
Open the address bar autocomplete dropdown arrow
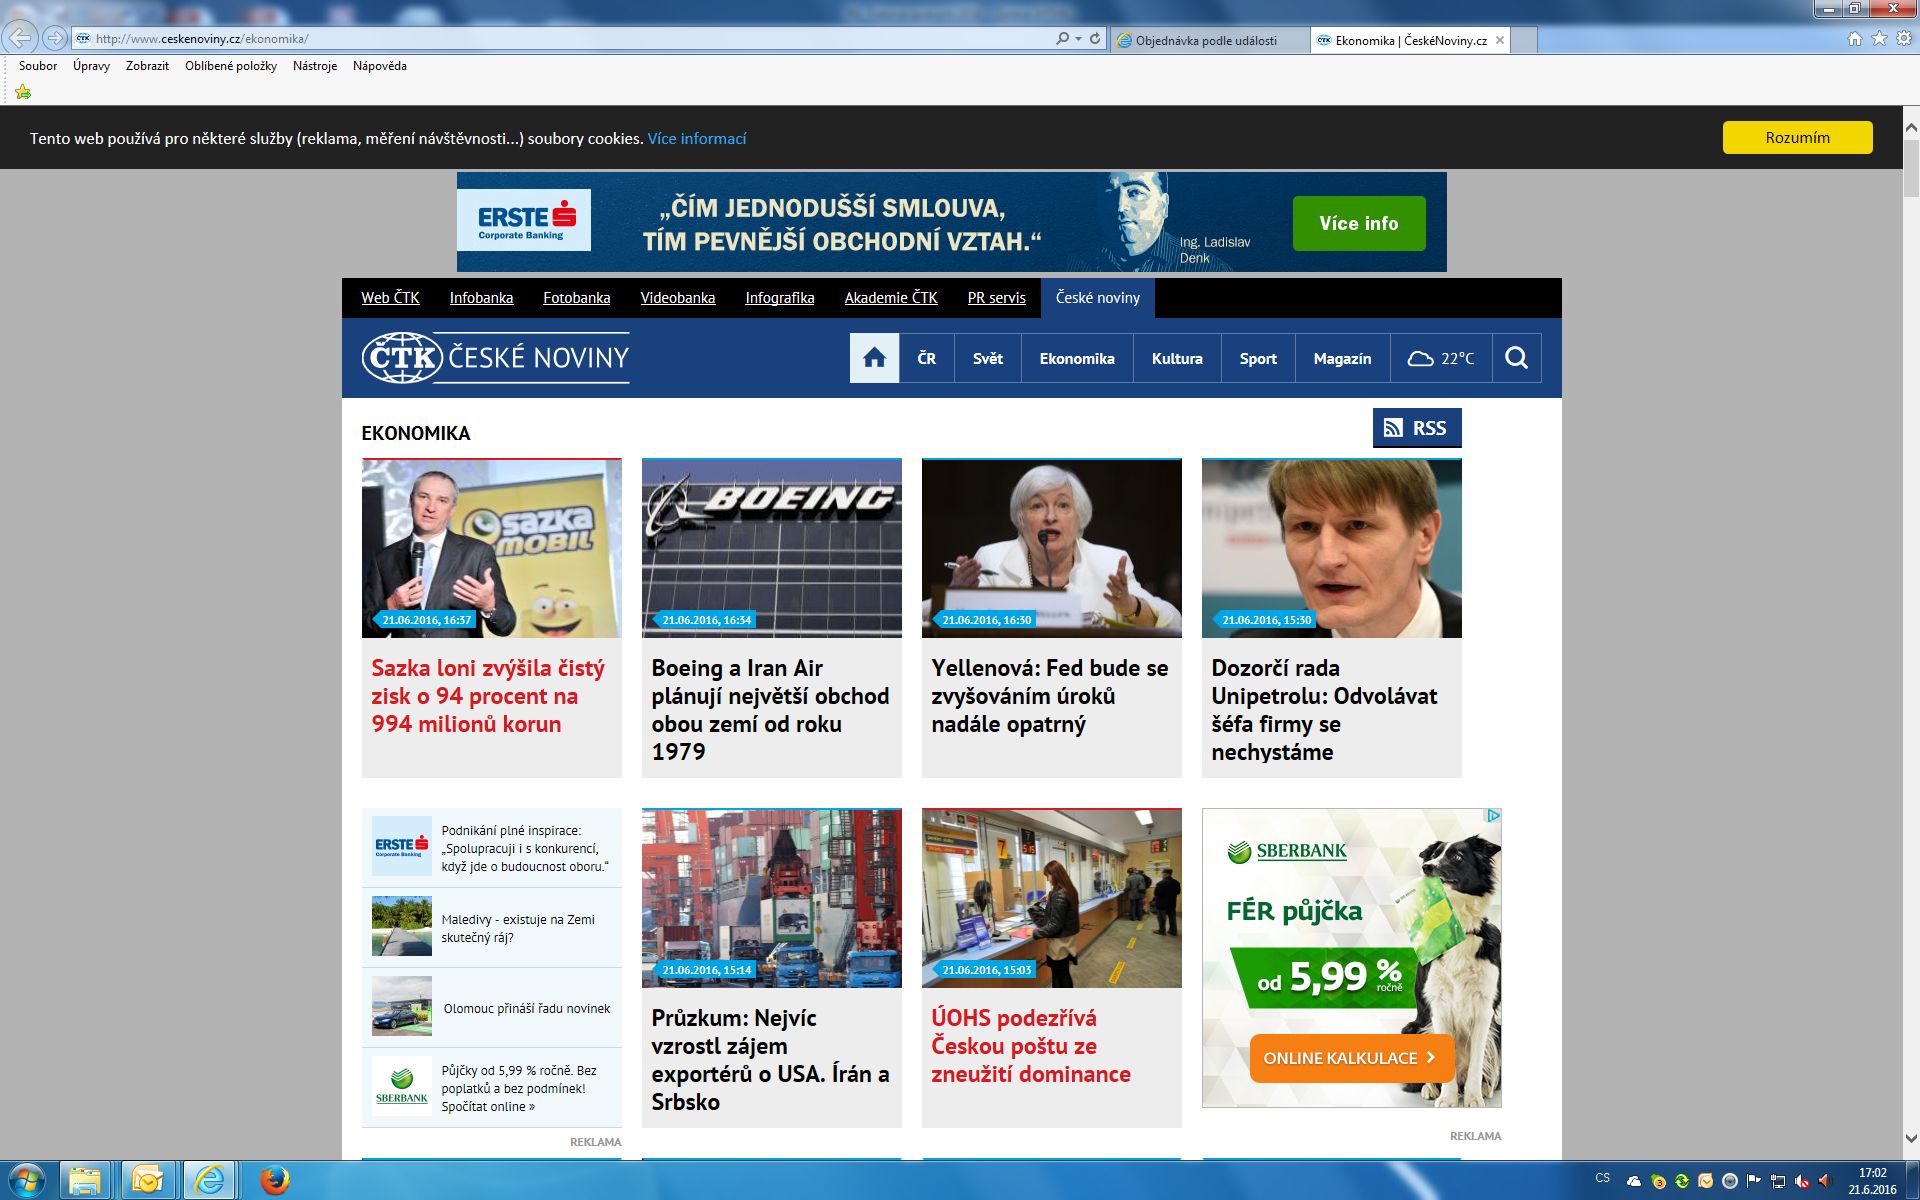pyautogui.click(x=1078, y=39)
